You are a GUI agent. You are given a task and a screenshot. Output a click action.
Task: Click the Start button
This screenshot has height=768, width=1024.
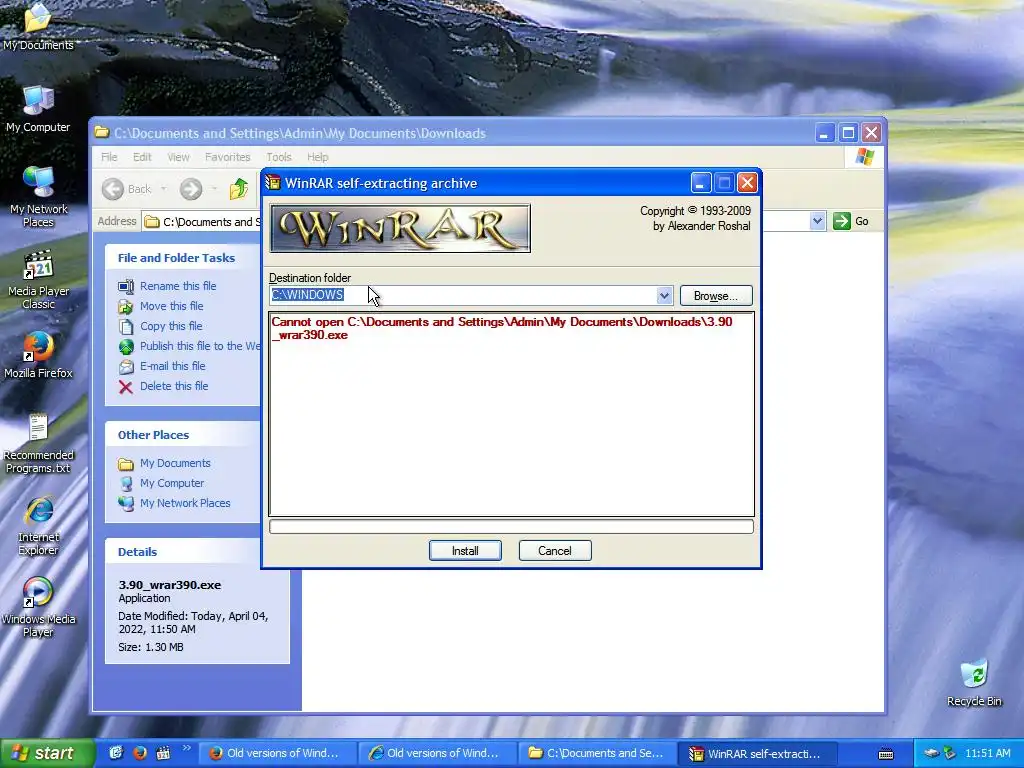(46, 753)
